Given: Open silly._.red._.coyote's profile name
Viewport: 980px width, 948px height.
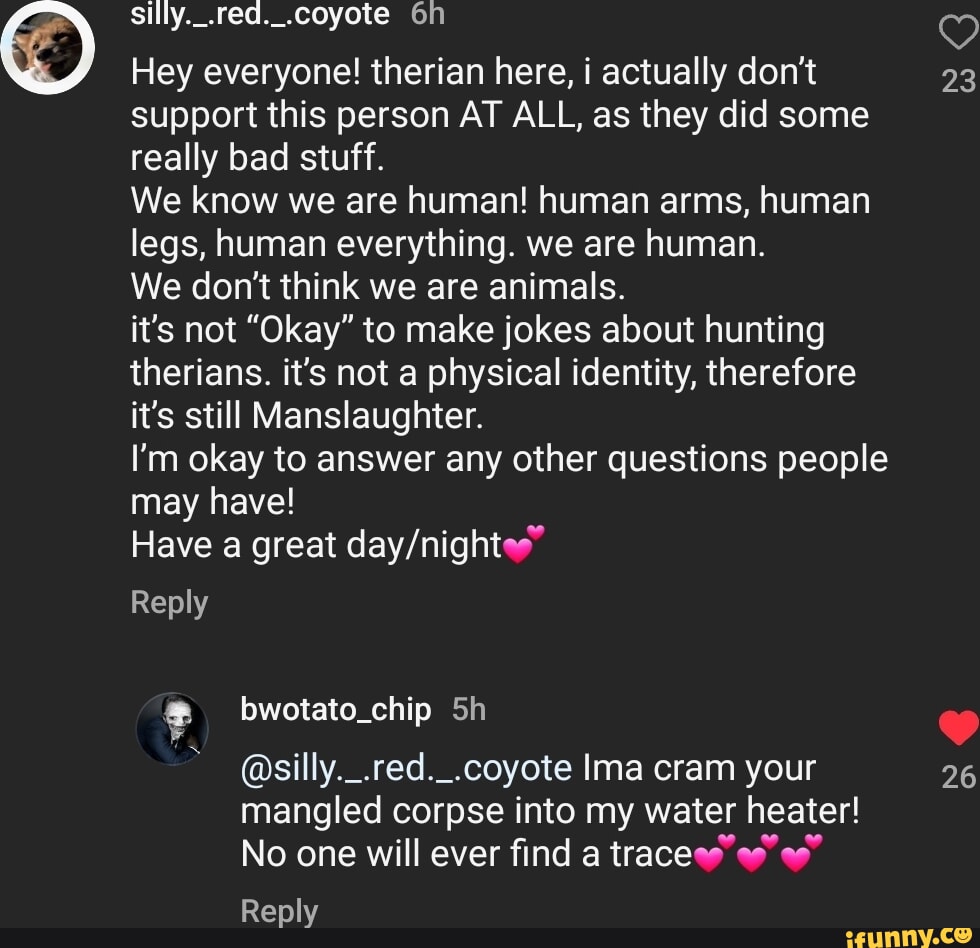Looking at the screenshot, I should pyautogui.click(x=258, y=14).
